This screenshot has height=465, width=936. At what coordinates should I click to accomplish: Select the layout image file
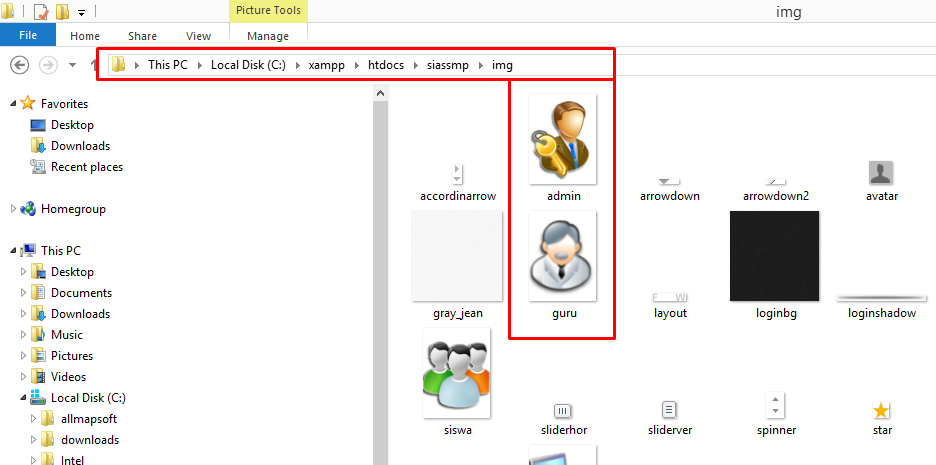670,306
